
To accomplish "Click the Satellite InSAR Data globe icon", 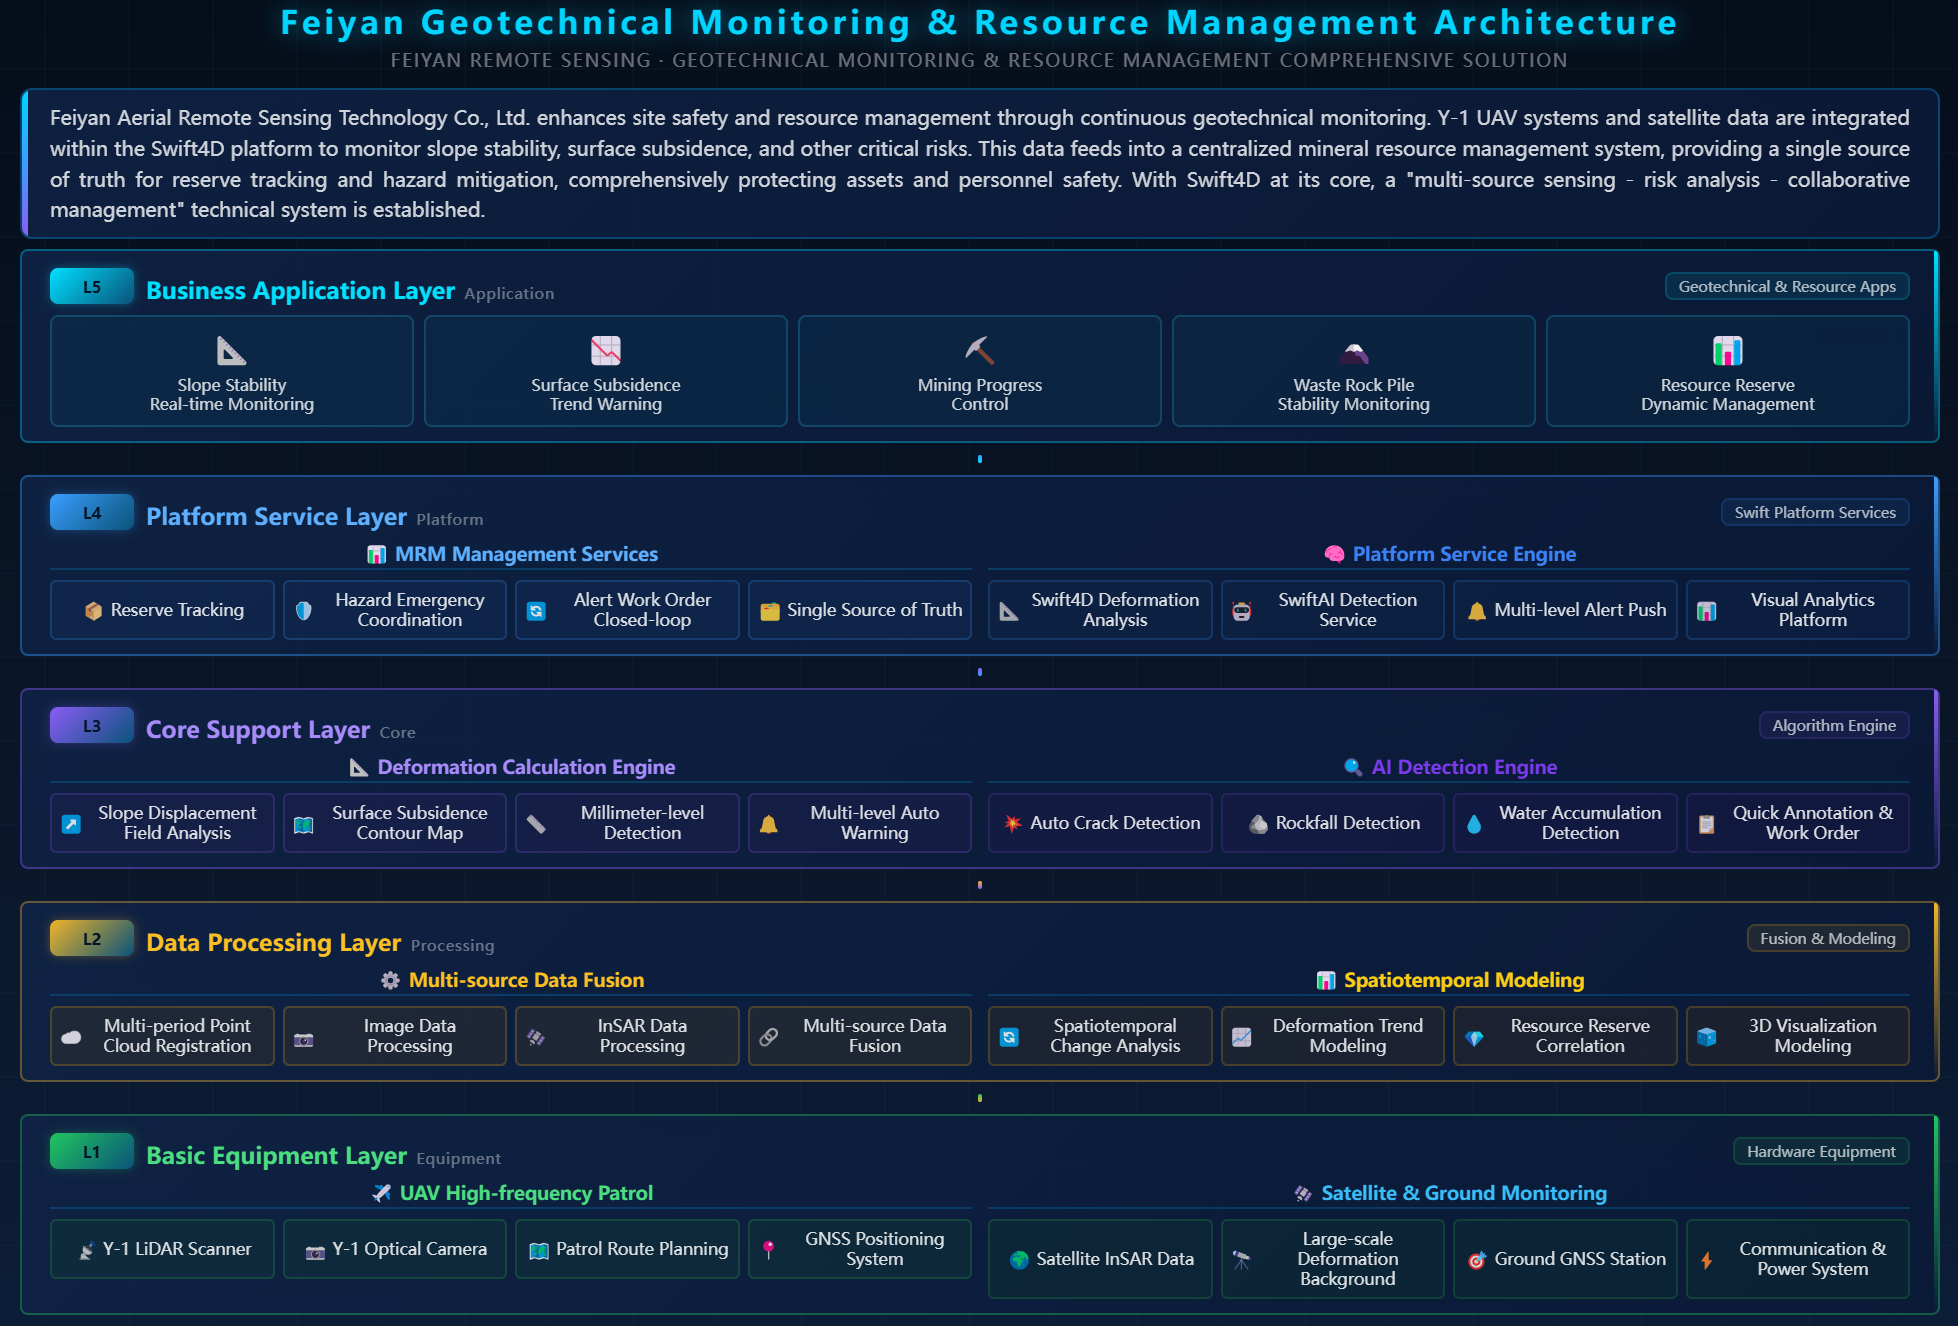I will tap(1019, 1260).
